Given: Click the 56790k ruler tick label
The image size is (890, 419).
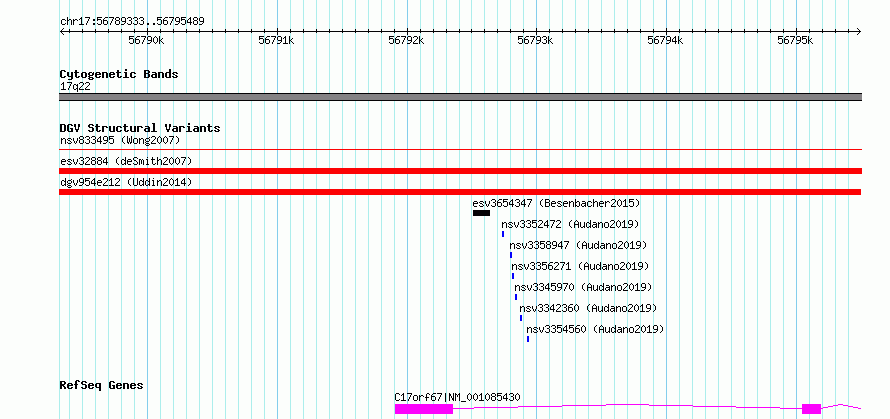Looking at the screenshot, I should tap(146, 40).
